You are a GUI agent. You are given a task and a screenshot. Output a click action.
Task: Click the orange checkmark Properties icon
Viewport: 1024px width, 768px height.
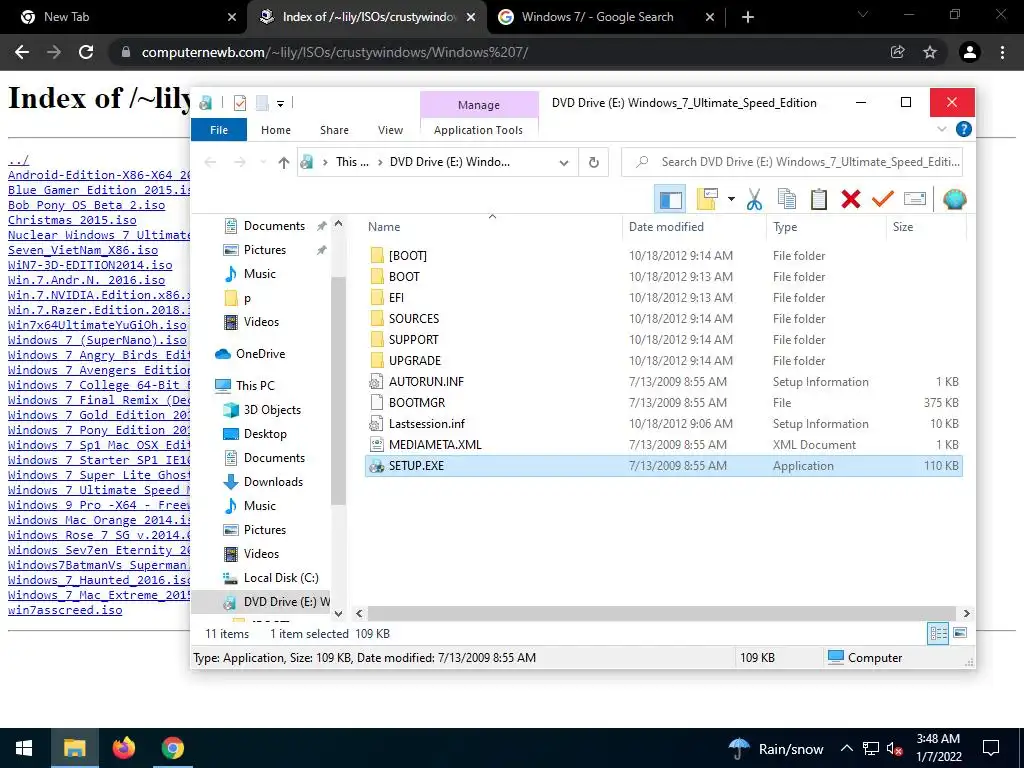click(x=882, y=199)
